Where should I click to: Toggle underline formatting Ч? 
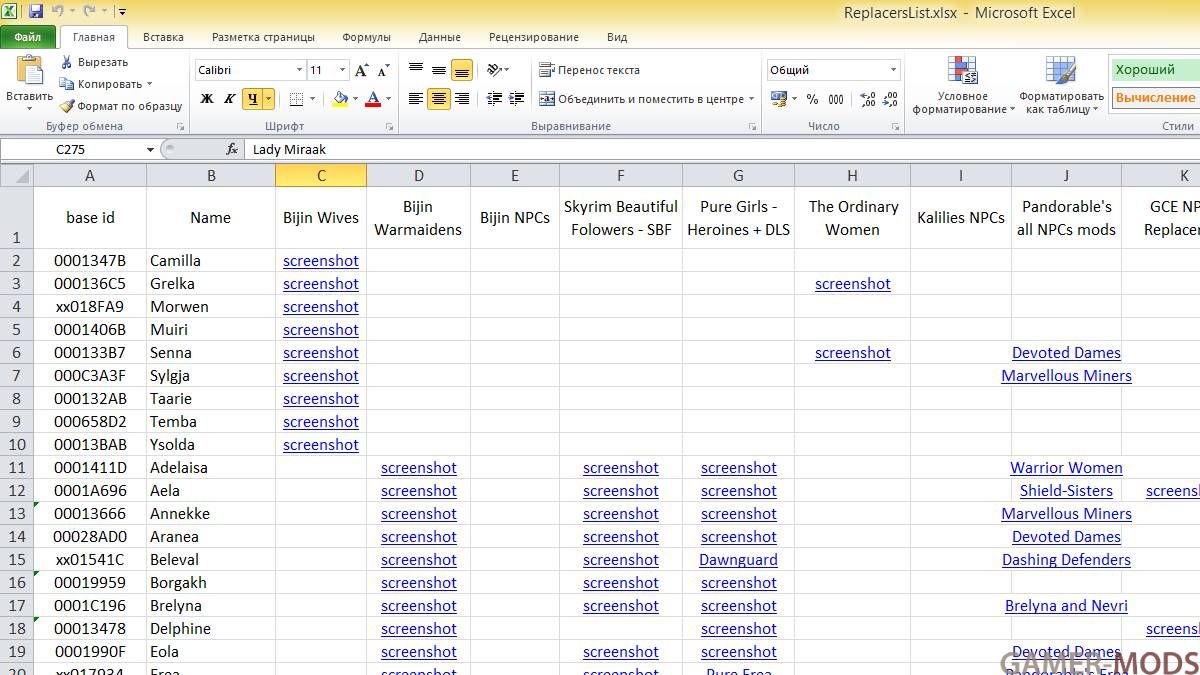pos(252,99)
